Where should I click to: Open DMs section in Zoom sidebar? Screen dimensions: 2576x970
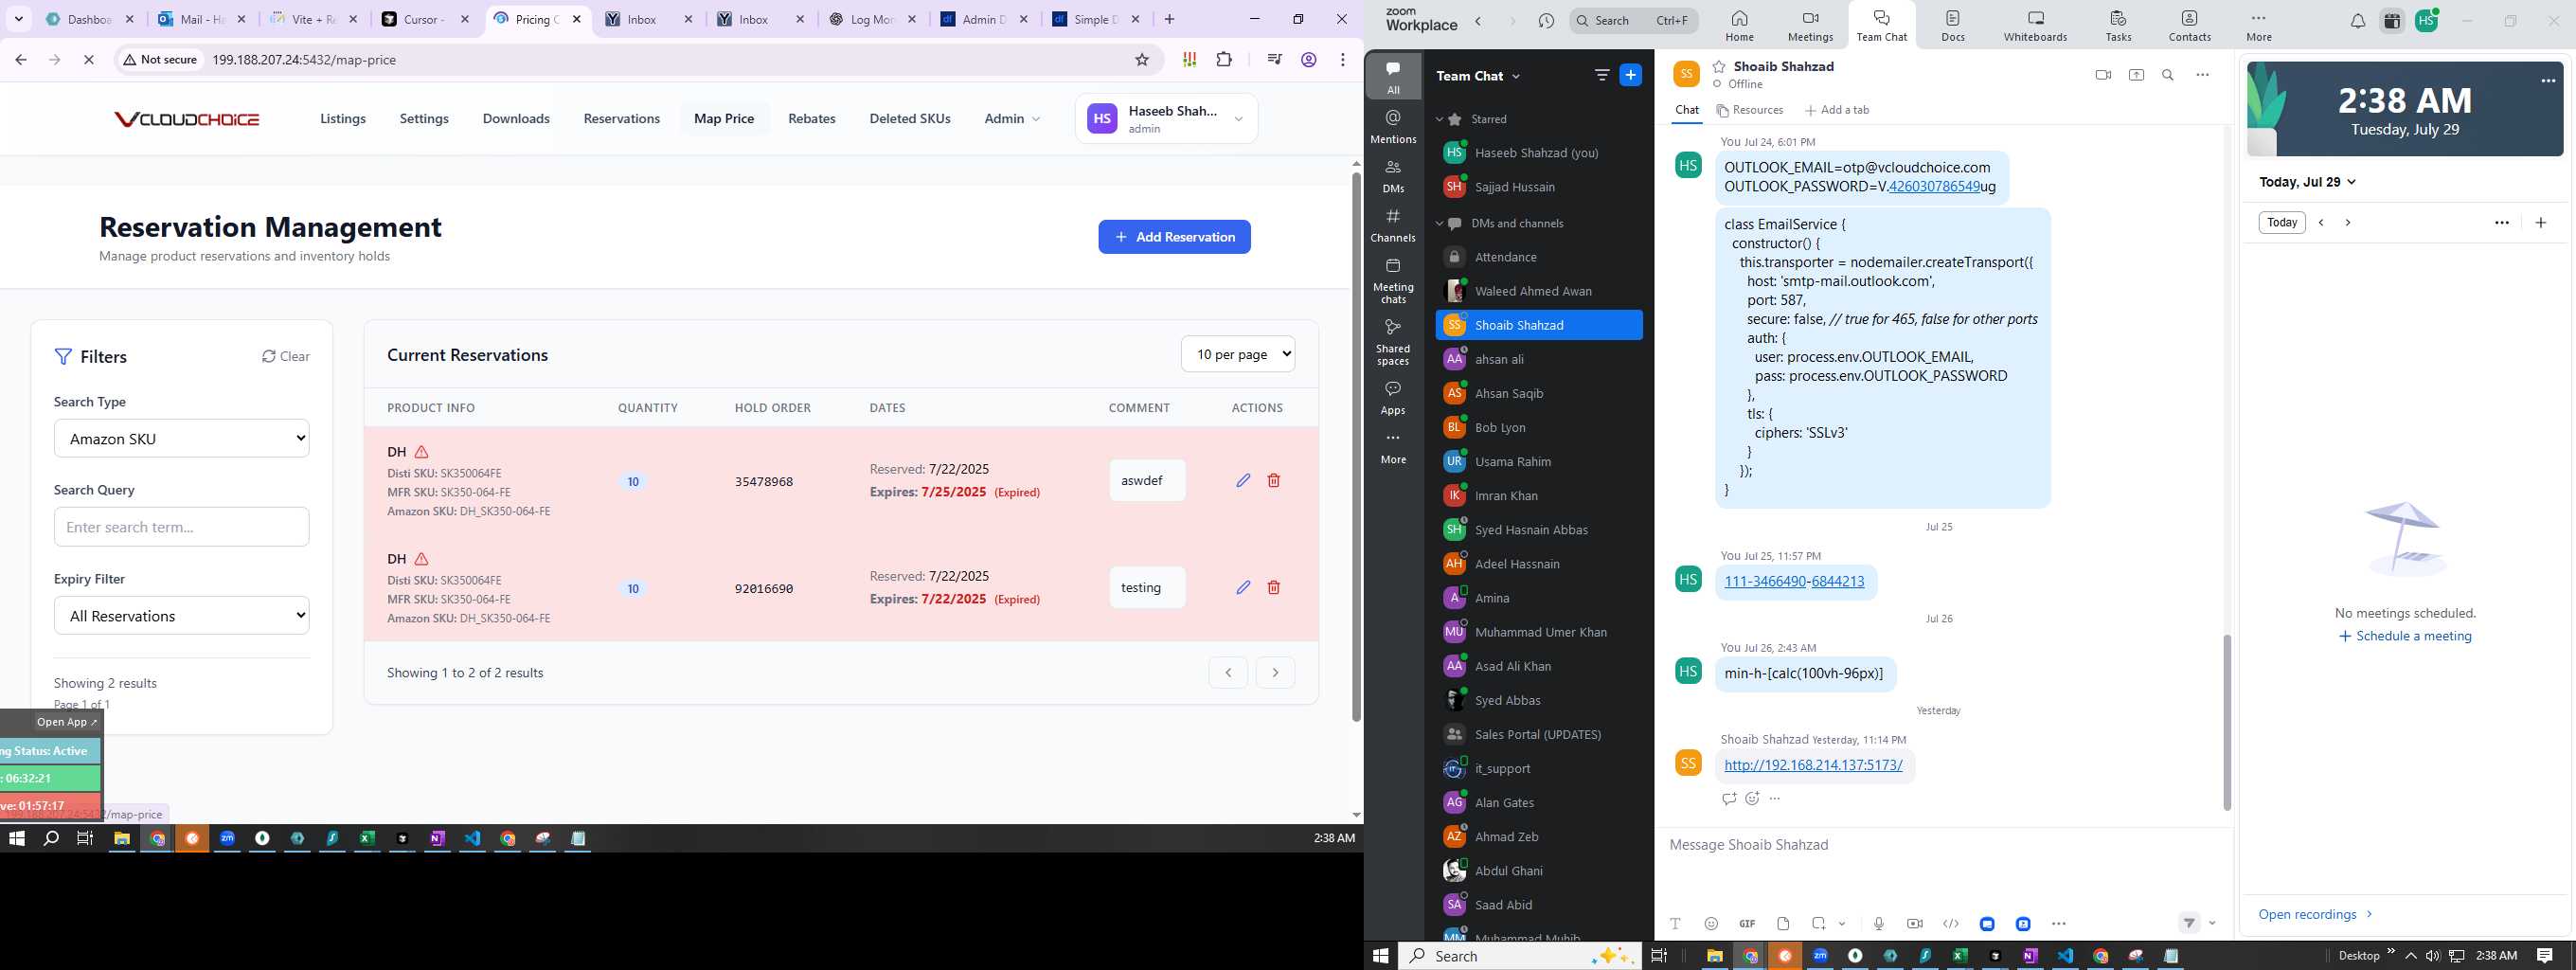point(1393,176)
